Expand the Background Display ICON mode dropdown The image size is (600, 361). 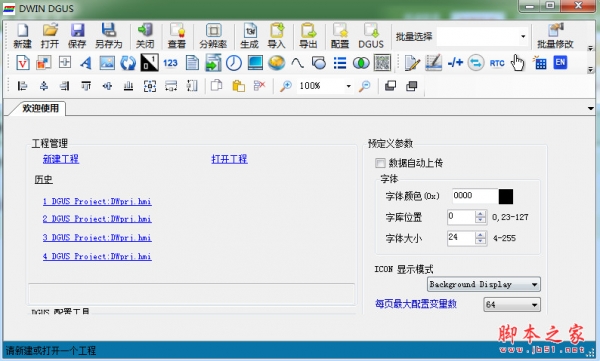click(535, 284)
